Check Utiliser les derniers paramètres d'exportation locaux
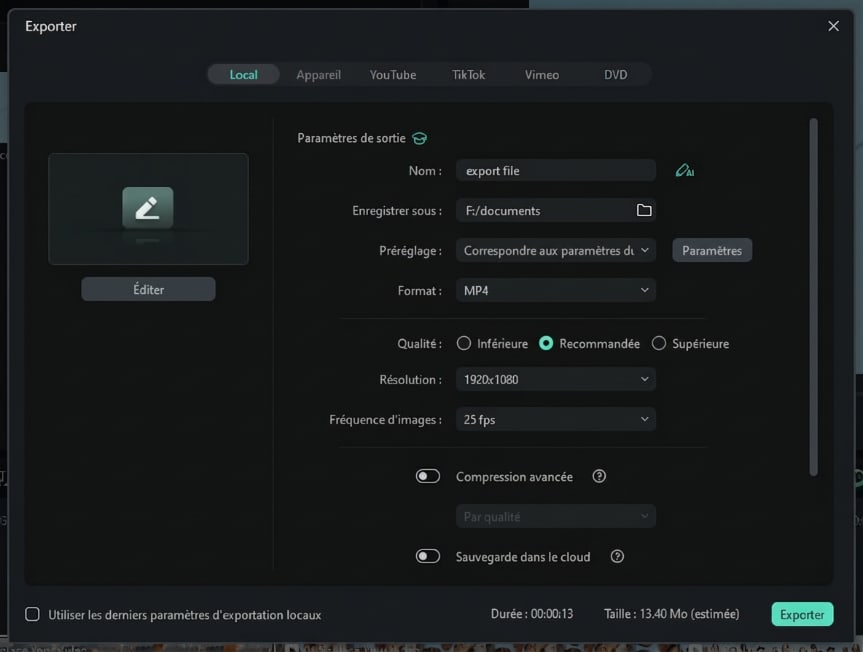The height and width of the screenshot is (652, 863). click(31, 614)
